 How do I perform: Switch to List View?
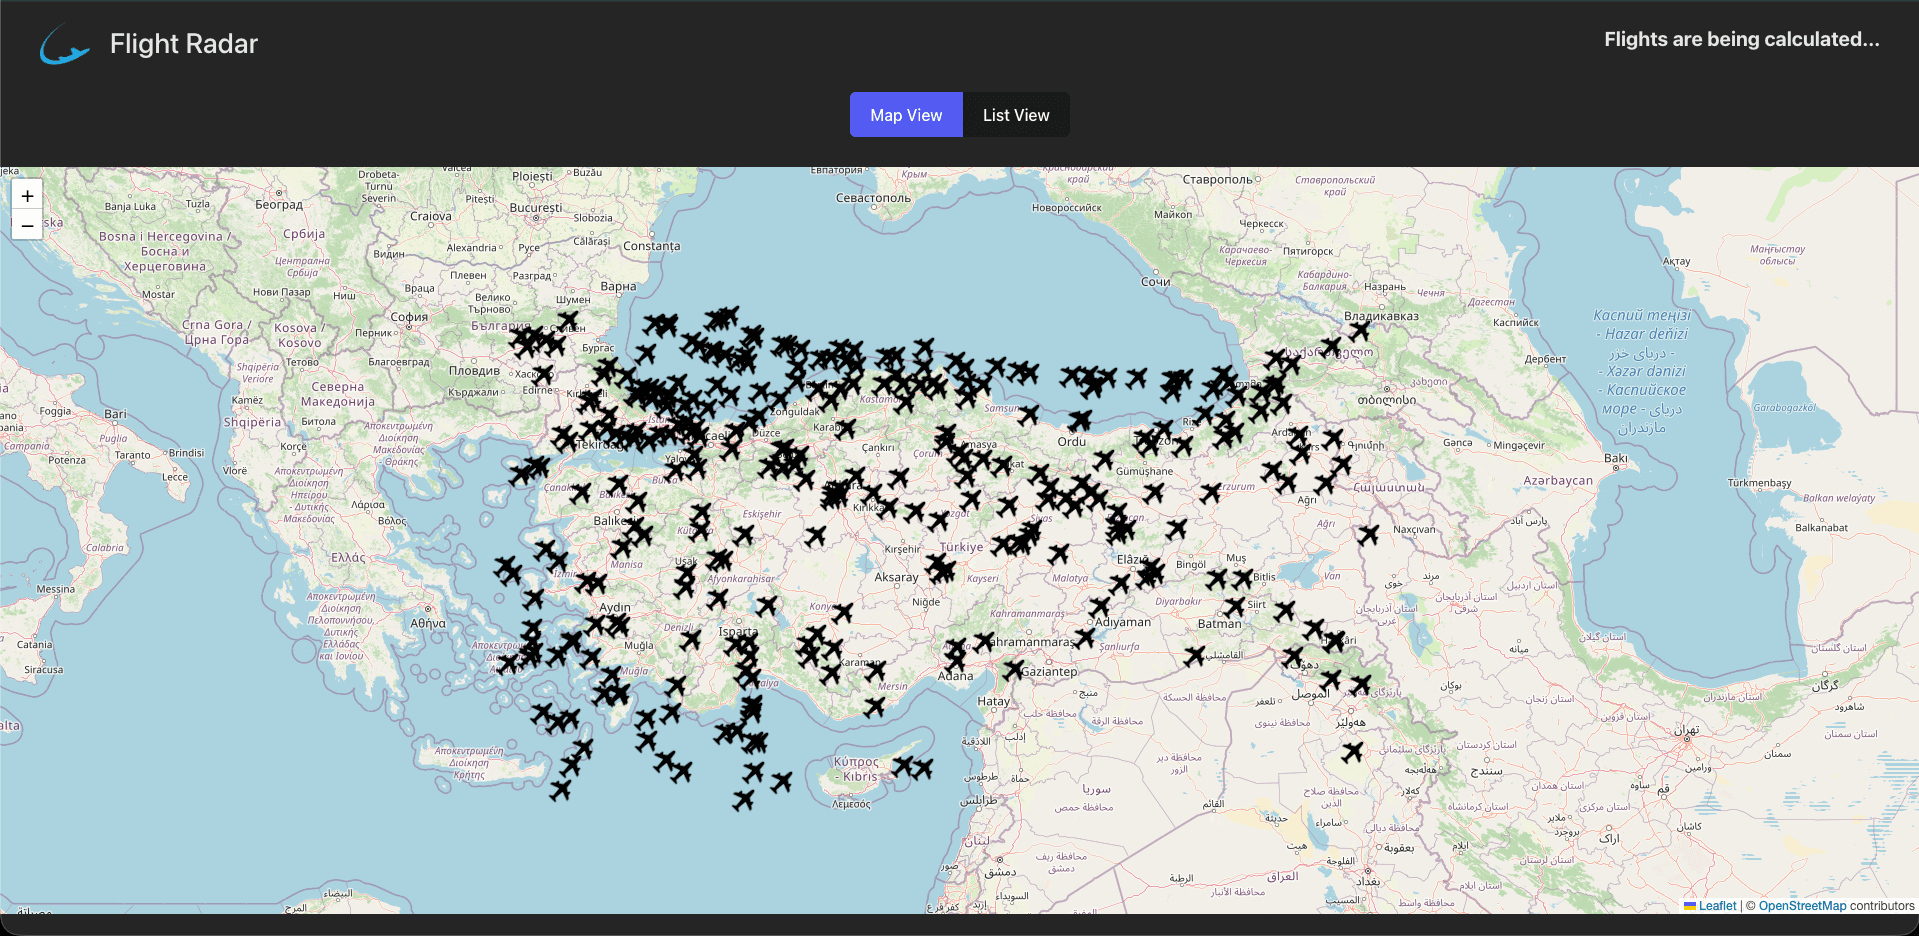click(1016, 114)
